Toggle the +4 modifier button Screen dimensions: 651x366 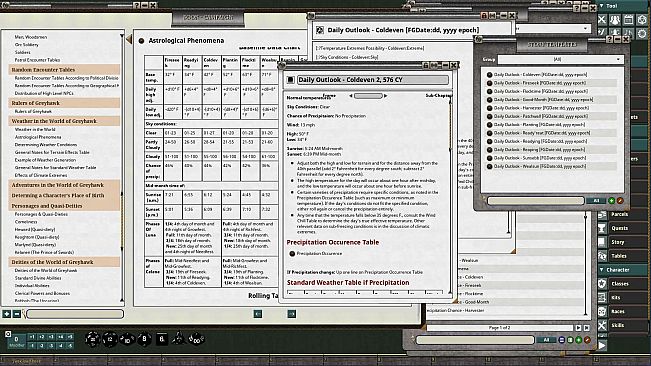(x=61, y=337)
